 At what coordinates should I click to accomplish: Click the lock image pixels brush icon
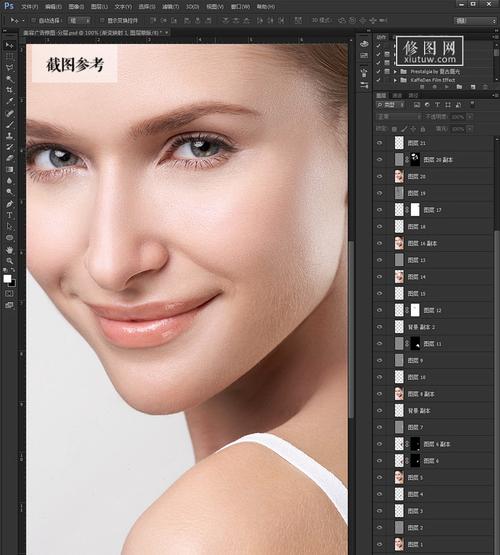(x=404, y=129)
